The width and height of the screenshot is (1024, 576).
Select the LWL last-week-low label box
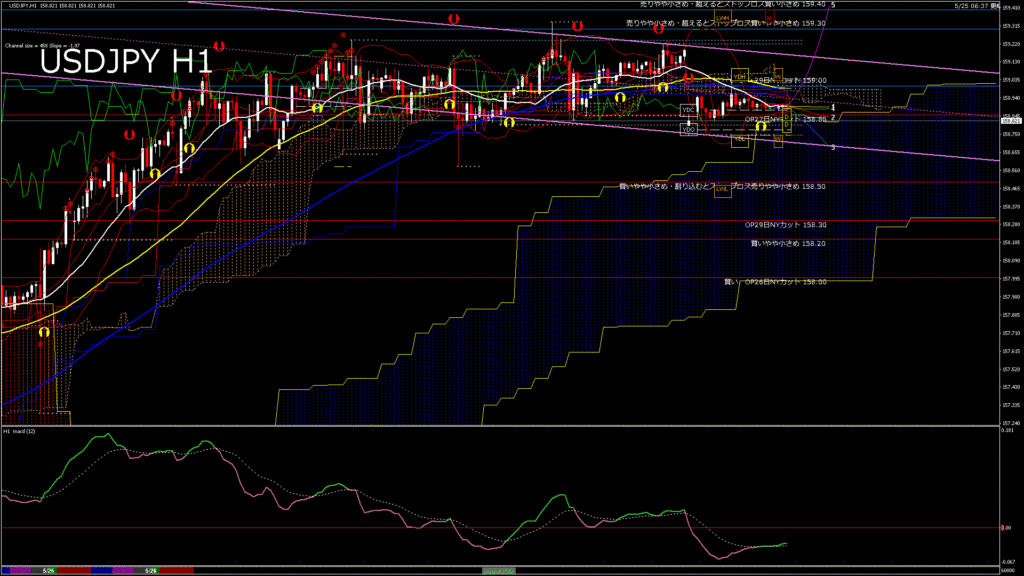click(x=723, y=189)
